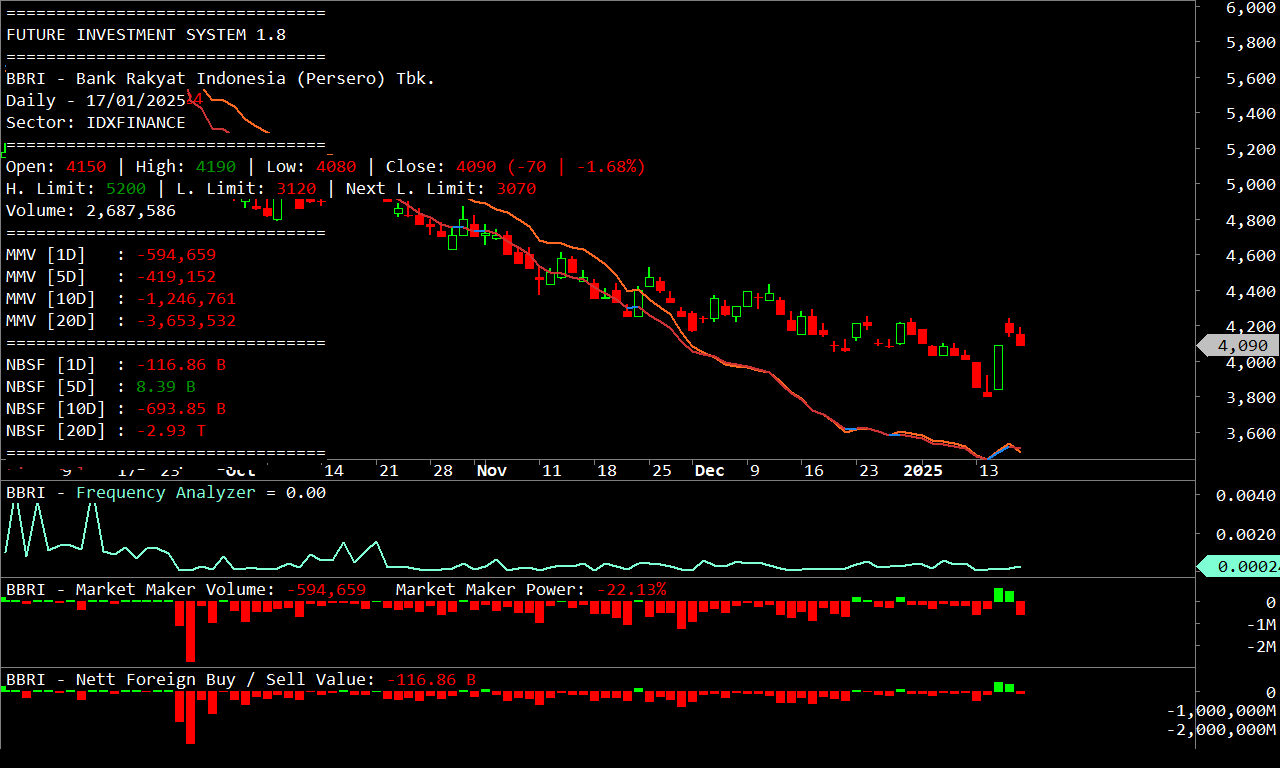Click the 0.0040 frequency axis label
This screenshot has height=768, width=1280.
(x=1246, y=496)
